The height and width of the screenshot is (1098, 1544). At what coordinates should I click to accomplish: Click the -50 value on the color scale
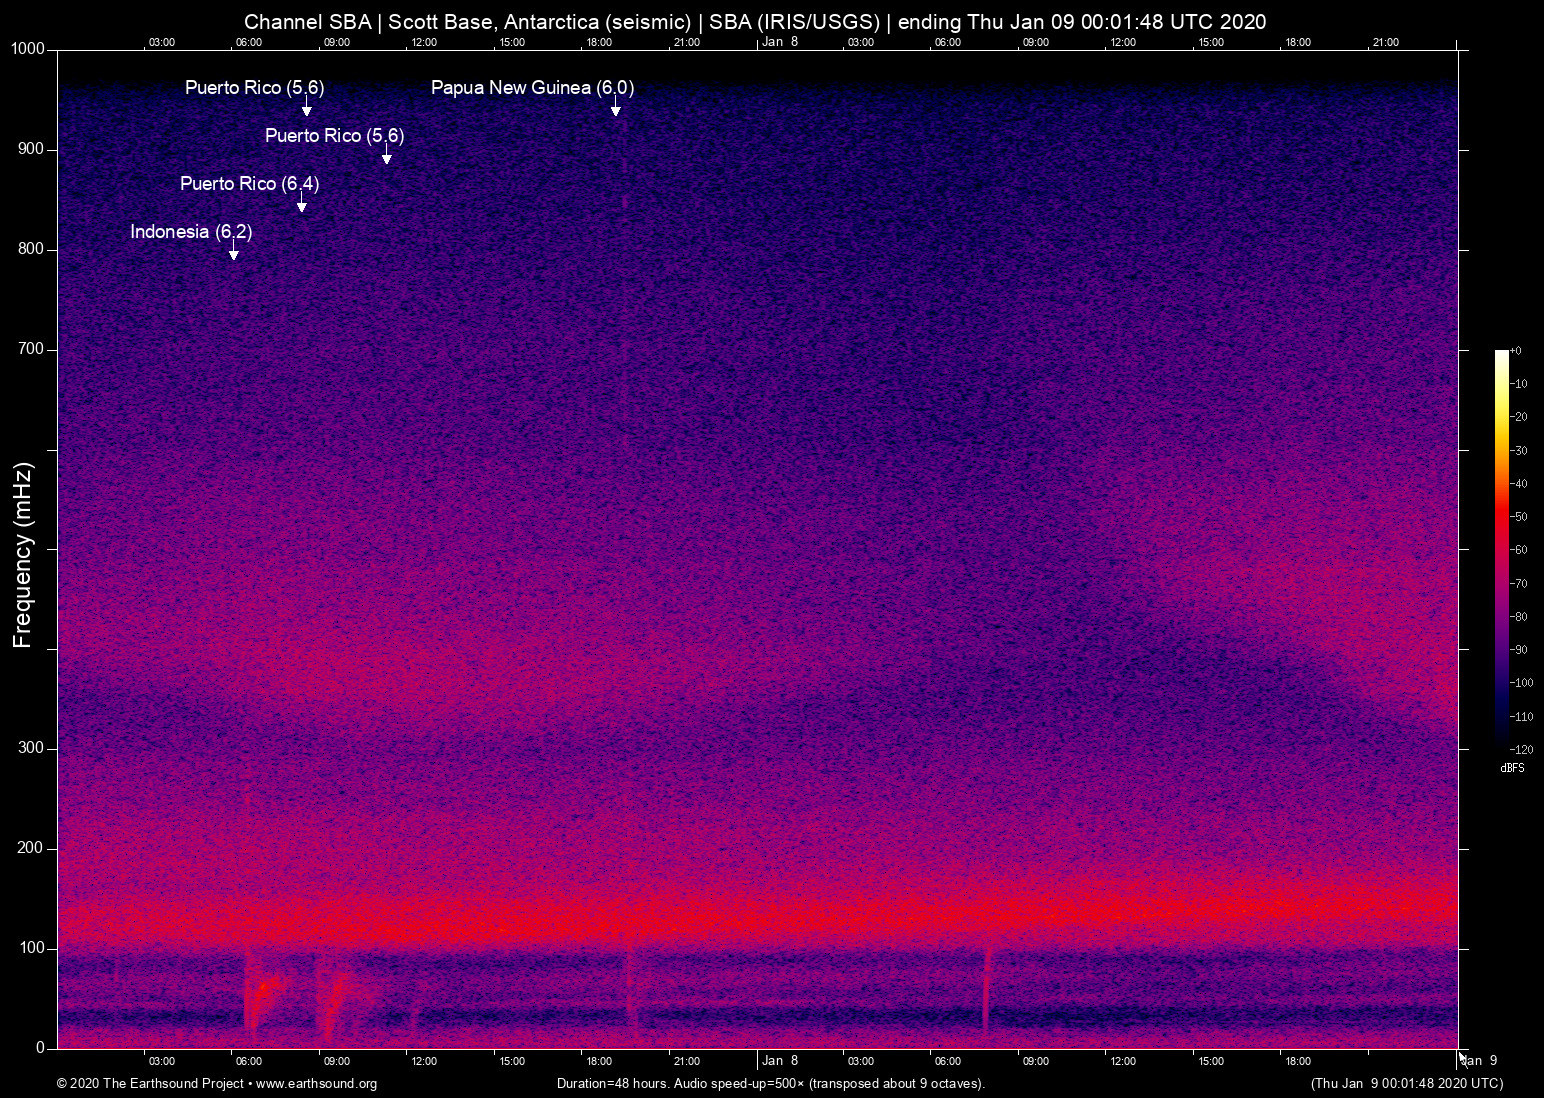pyautogui.click(x=1519, y=517)
